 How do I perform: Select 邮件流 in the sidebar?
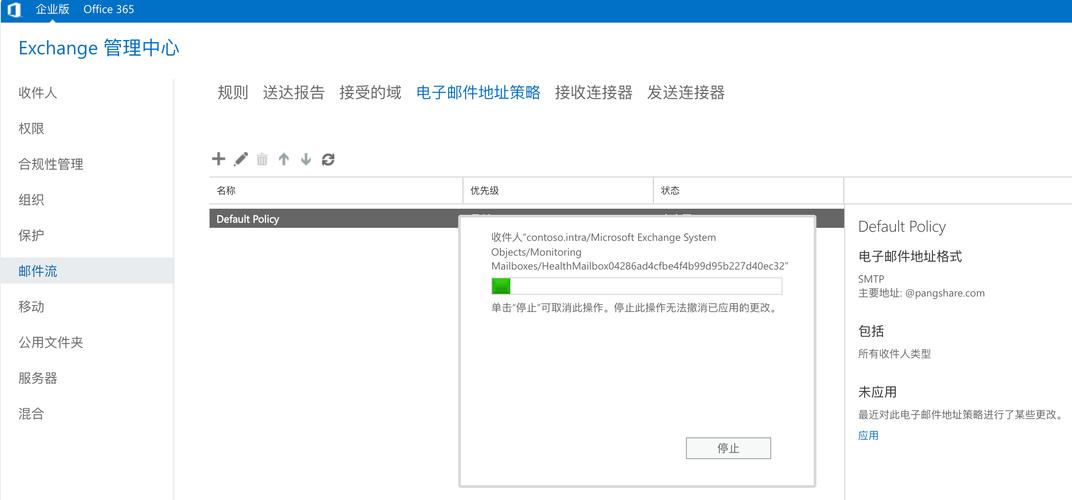[x=87, y=271]
